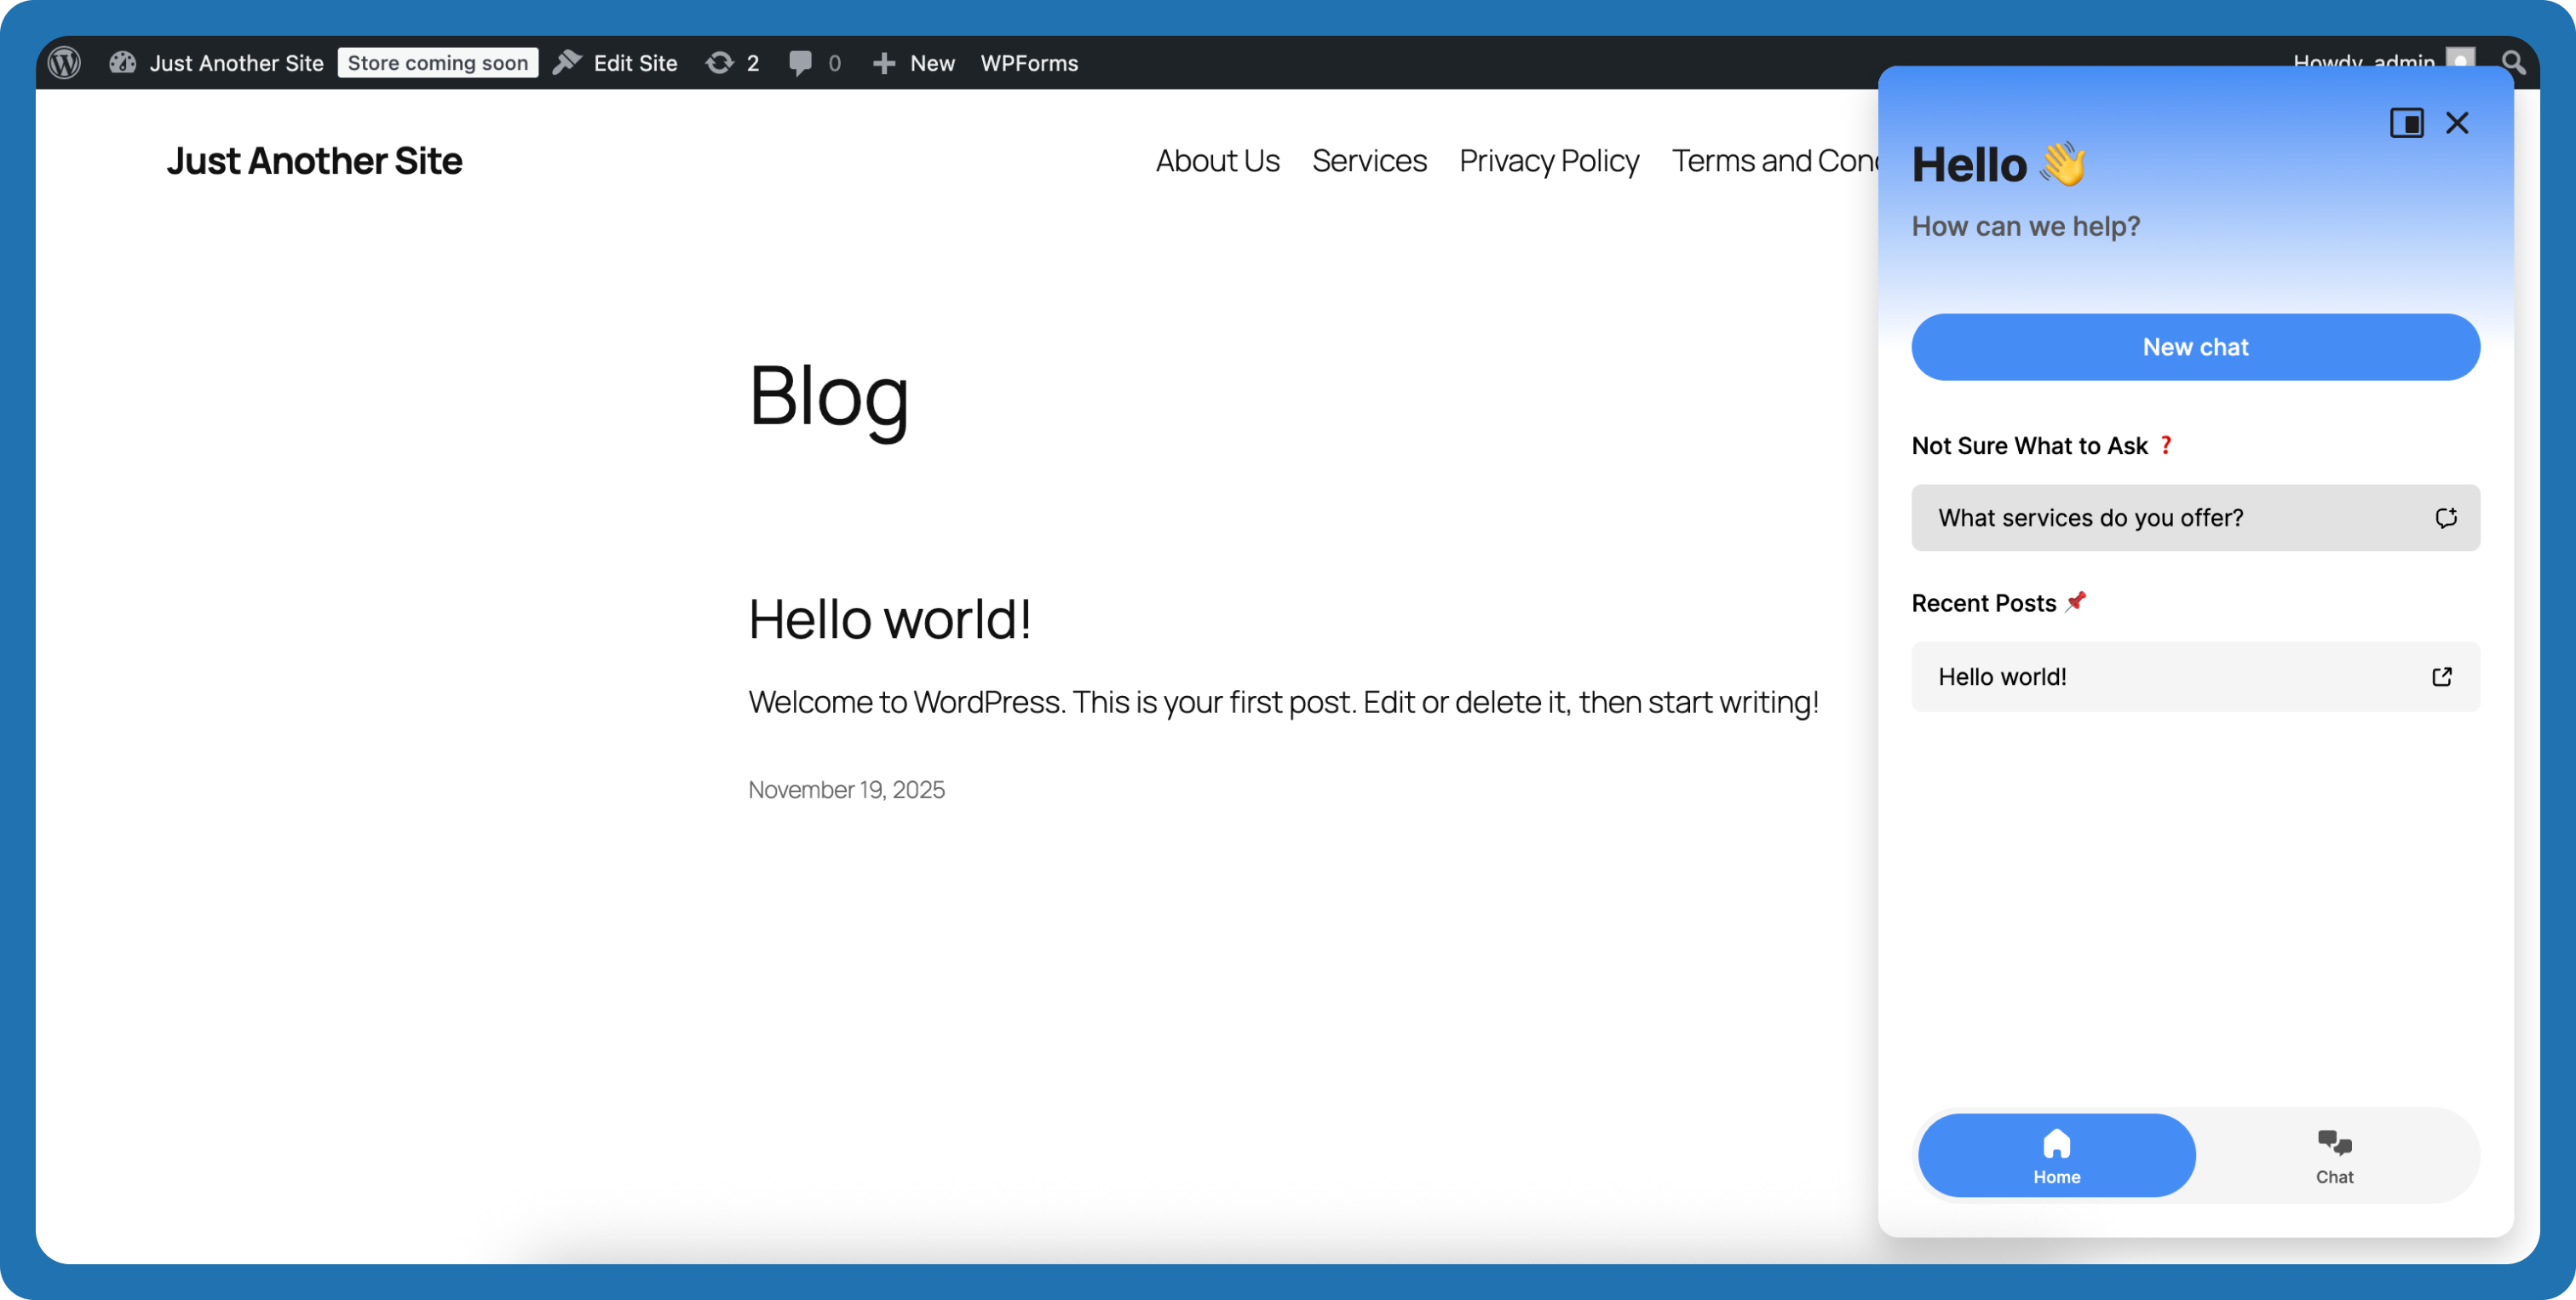Viewport: 2576px width, 1300px height.
Task: Go to the Services menu link
Action: 1369,161
